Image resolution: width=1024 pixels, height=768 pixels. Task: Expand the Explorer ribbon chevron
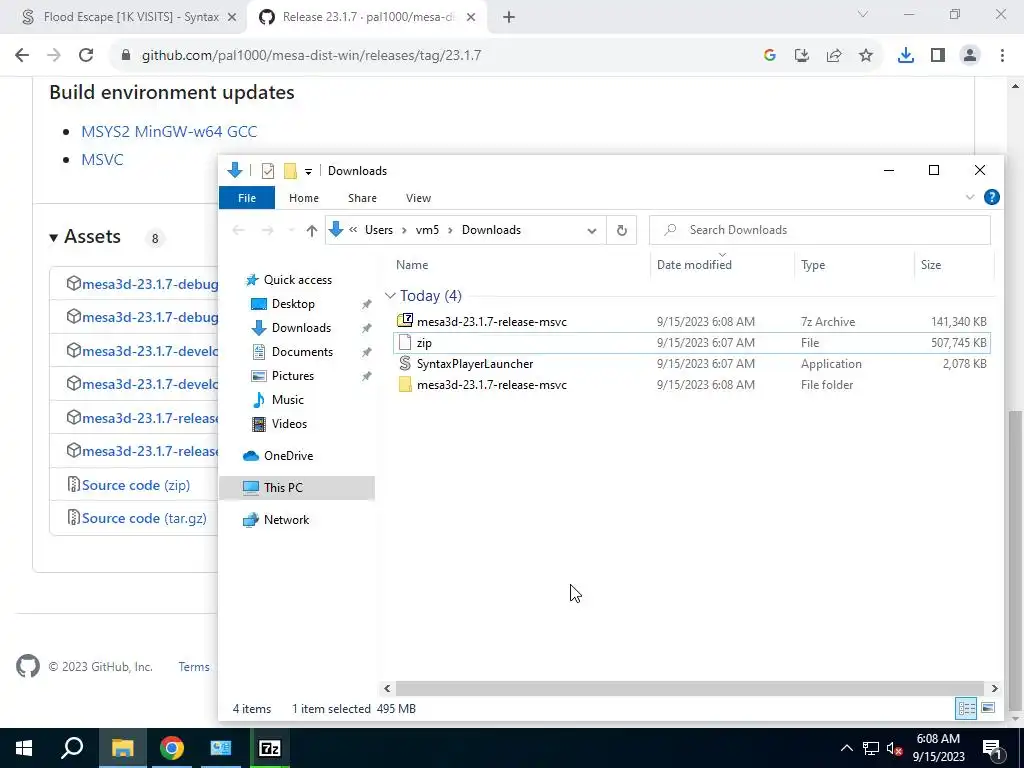pos(970,197)
